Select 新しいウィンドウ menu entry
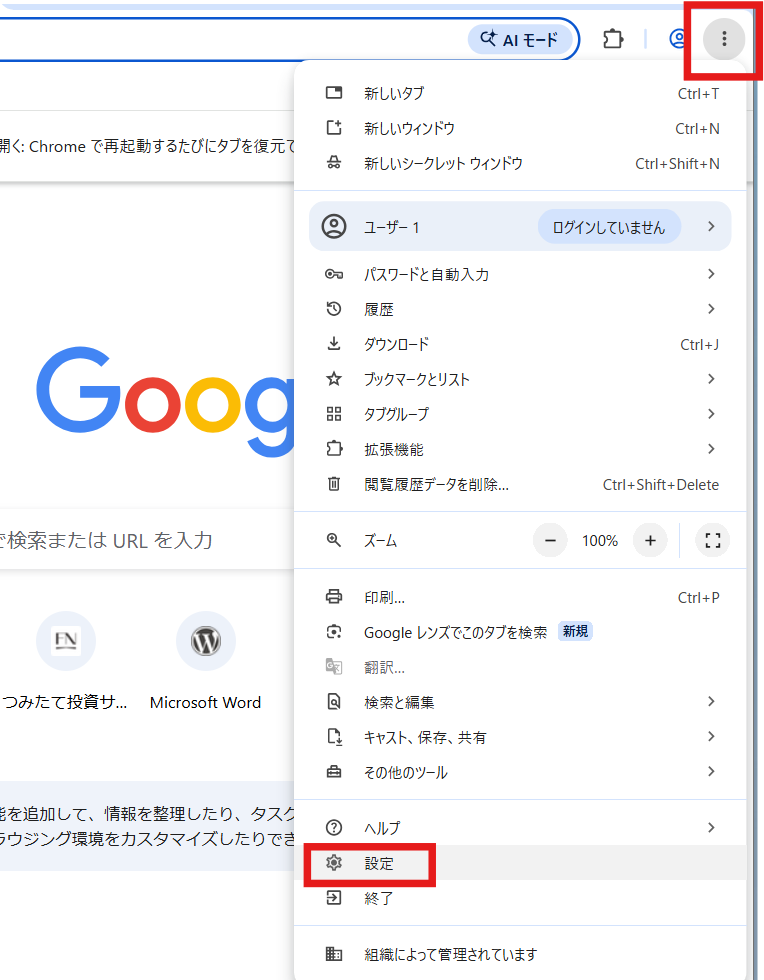Viewport: 764px width, 980px height. (x=520, y=128)
